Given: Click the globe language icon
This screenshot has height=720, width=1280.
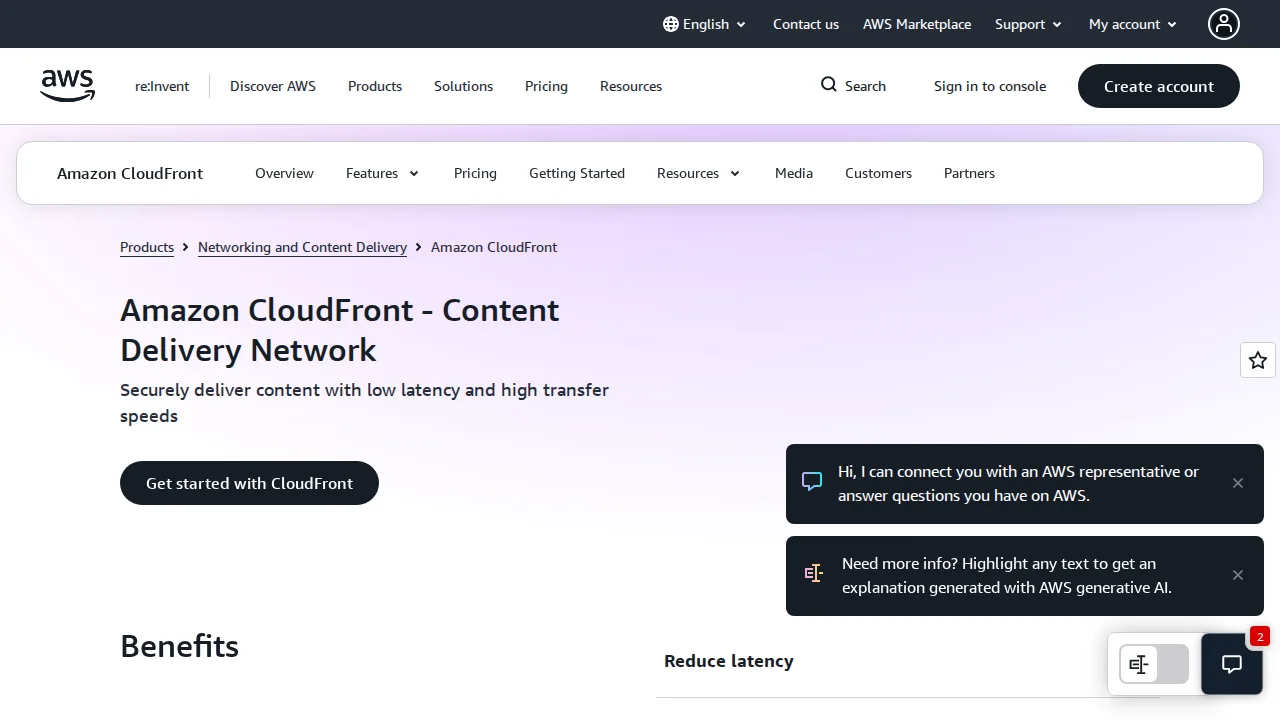Looking at the screenshot, I should 671,24.
